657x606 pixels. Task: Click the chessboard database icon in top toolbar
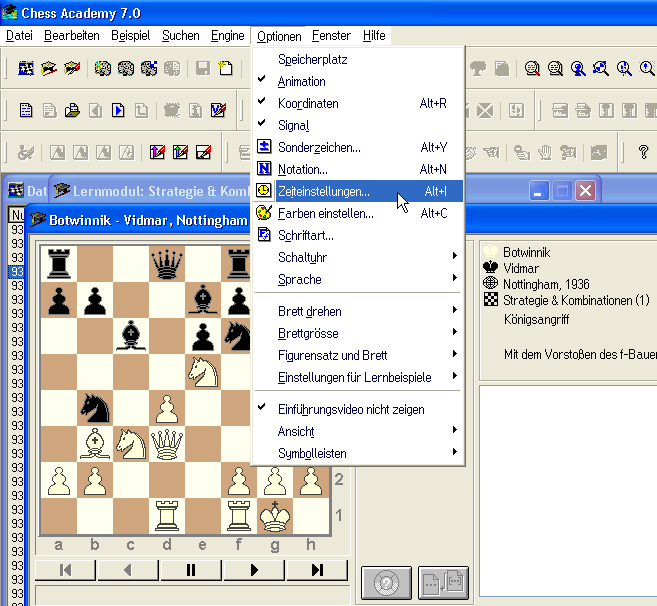[x=26, y=68]
